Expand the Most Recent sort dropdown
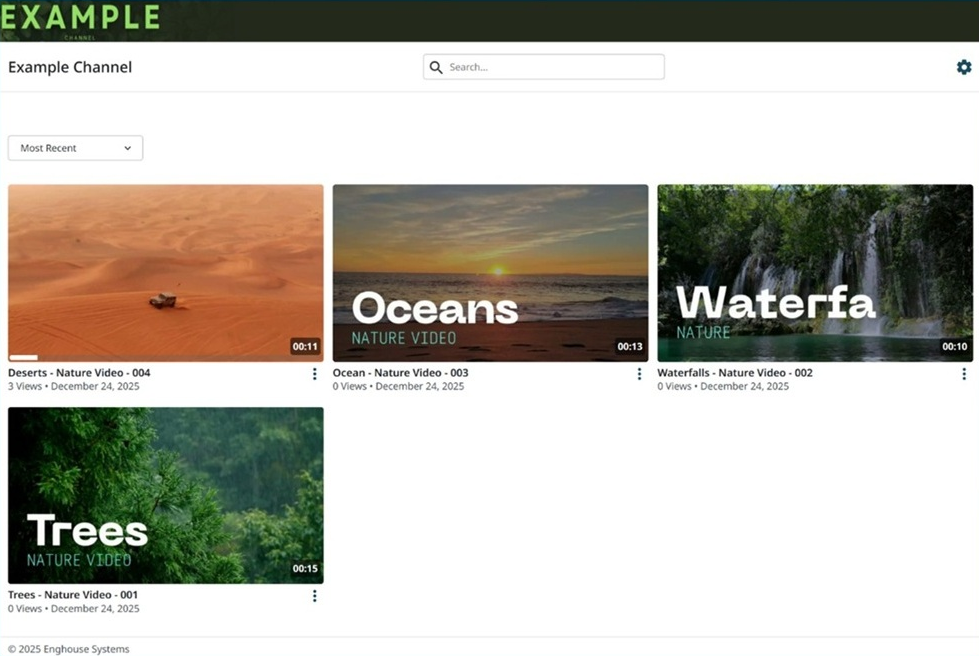The height and width of the screenshot is (656, 979). [x=75, y=148]
